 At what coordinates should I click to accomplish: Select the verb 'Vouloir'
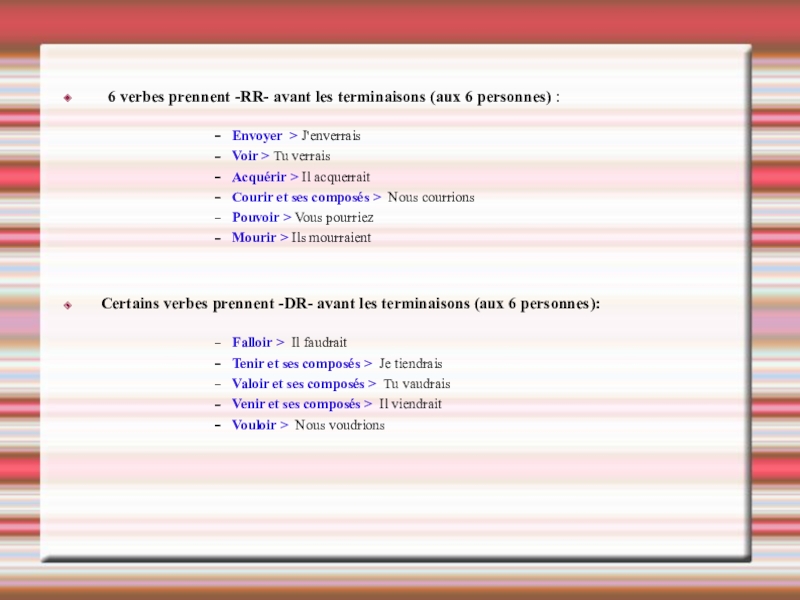pos(254,425)
